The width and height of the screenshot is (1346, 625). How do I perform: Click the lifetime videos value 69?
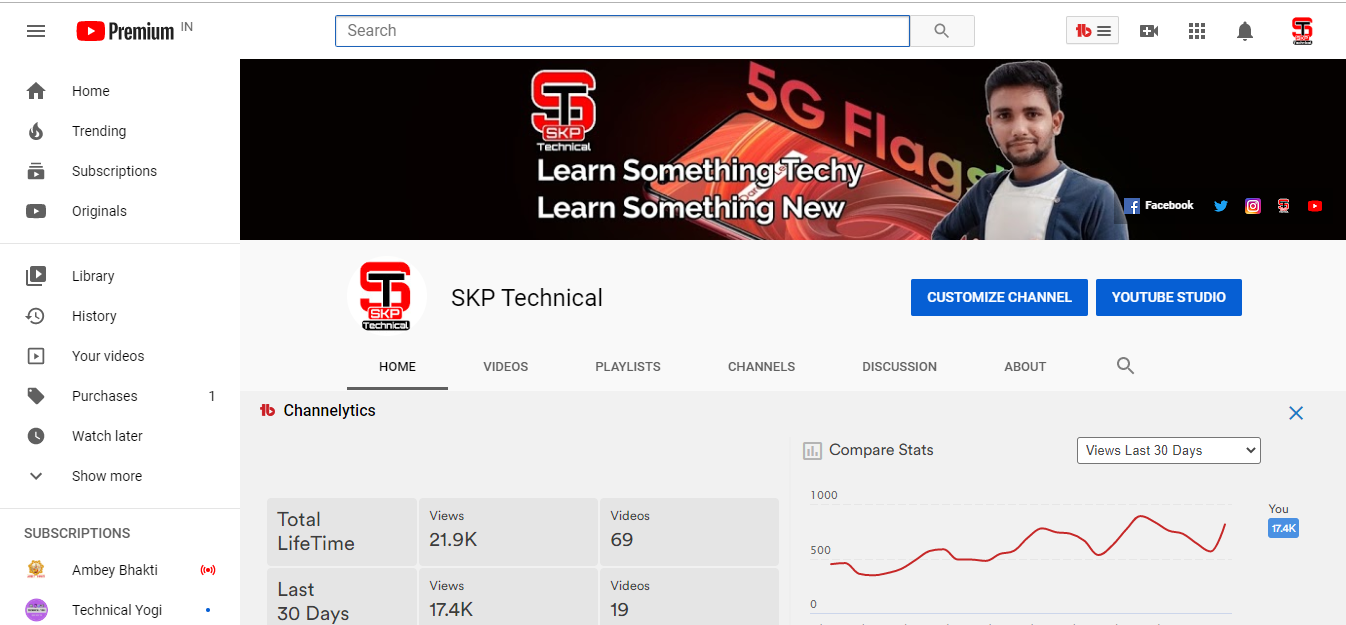click(x=622, y=540)
